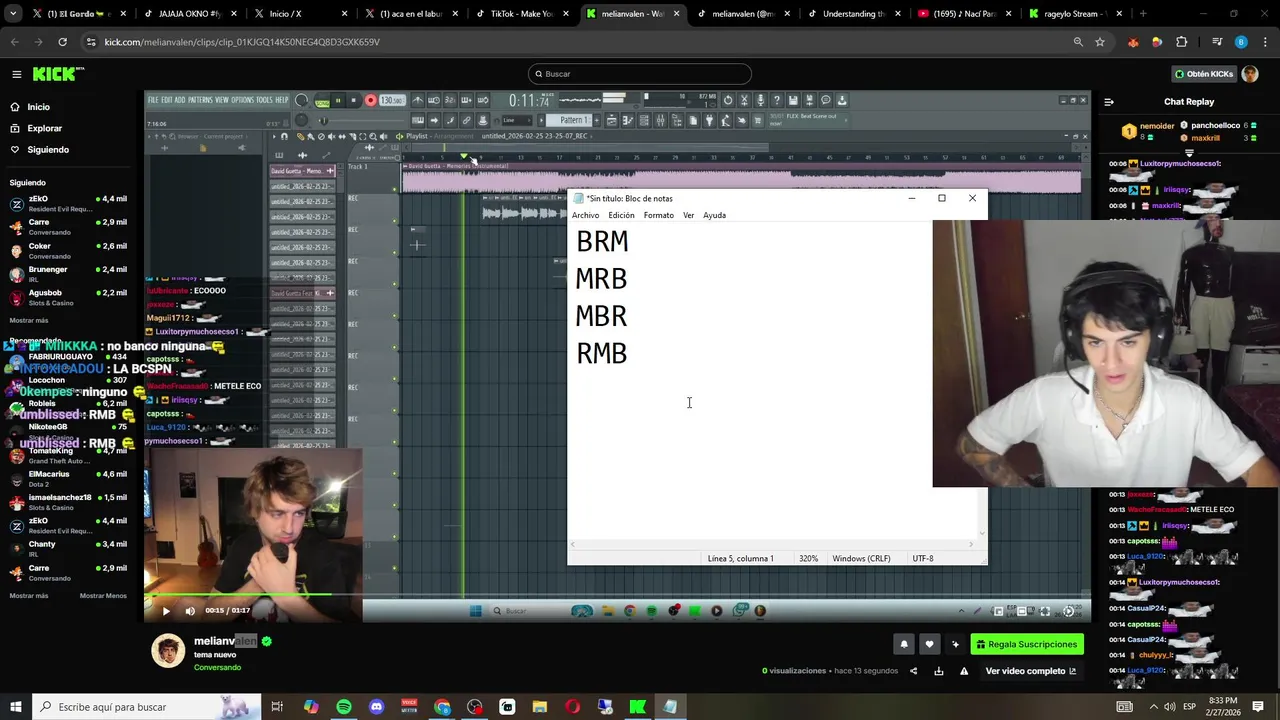1280x720 pixels.
Task: Open the Chrome extensions puzzle icon
Action: point(1182,42)
